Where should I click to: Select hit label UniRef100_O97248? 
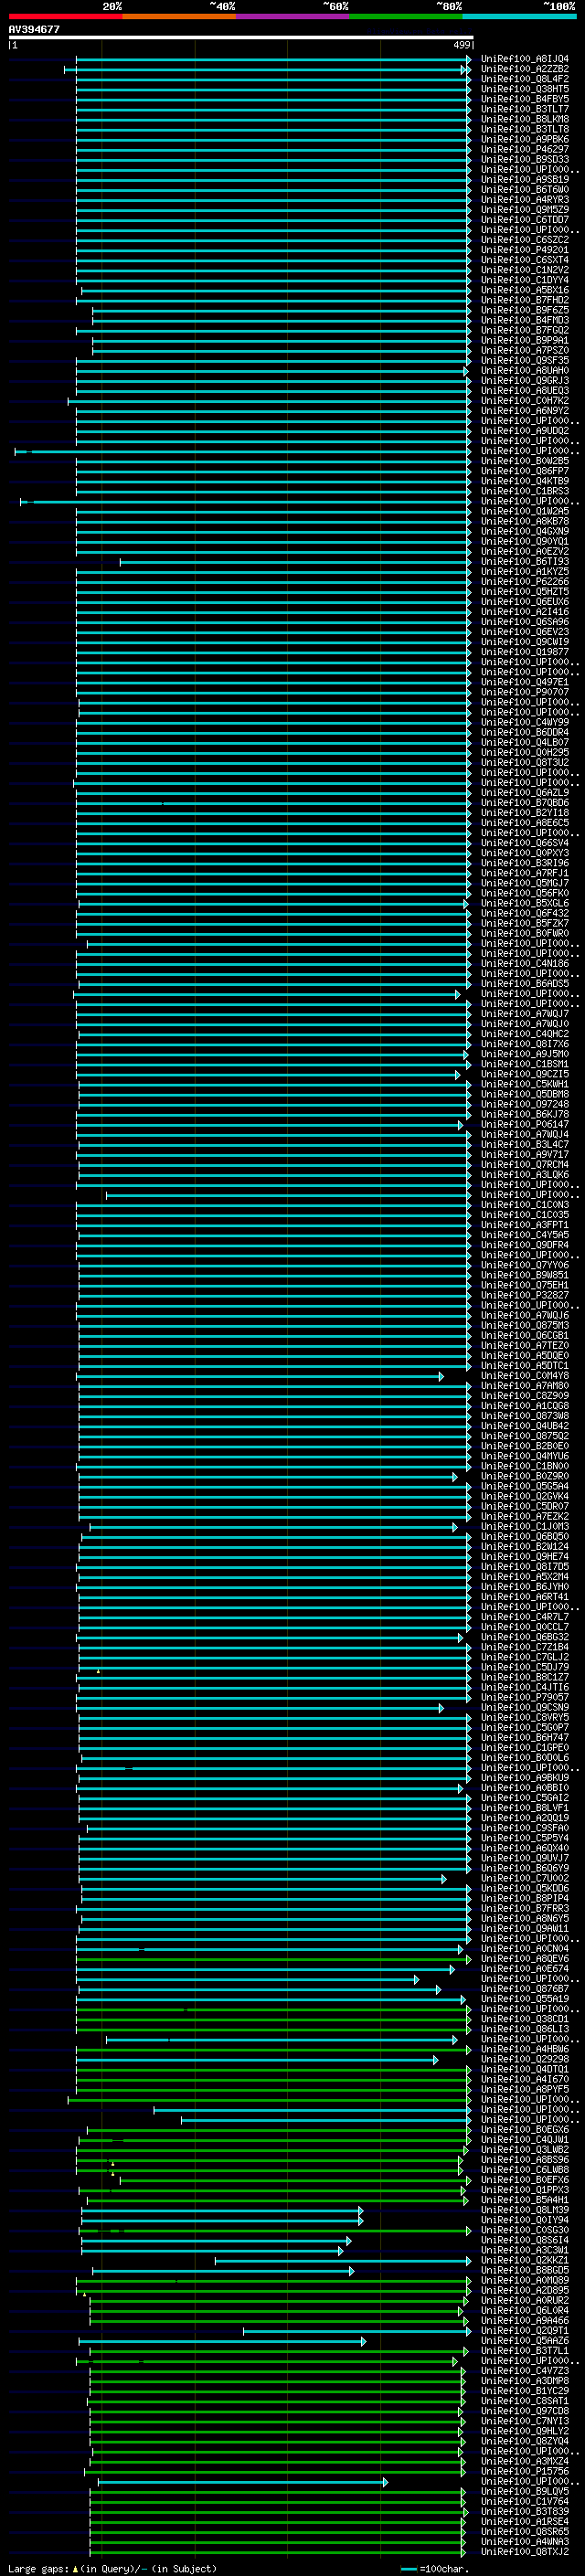click(x=524, y=1104)
